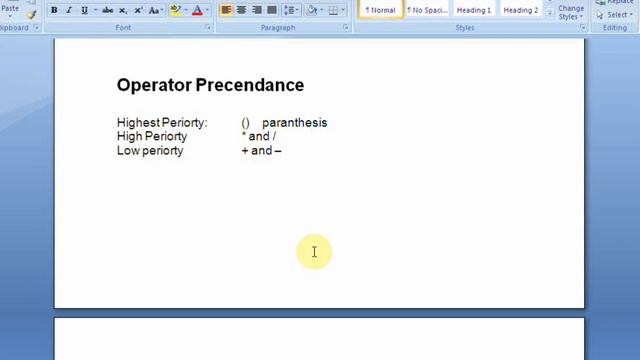
Task: Open the Paragraph dialog launcher
Action: coord(346,27)
